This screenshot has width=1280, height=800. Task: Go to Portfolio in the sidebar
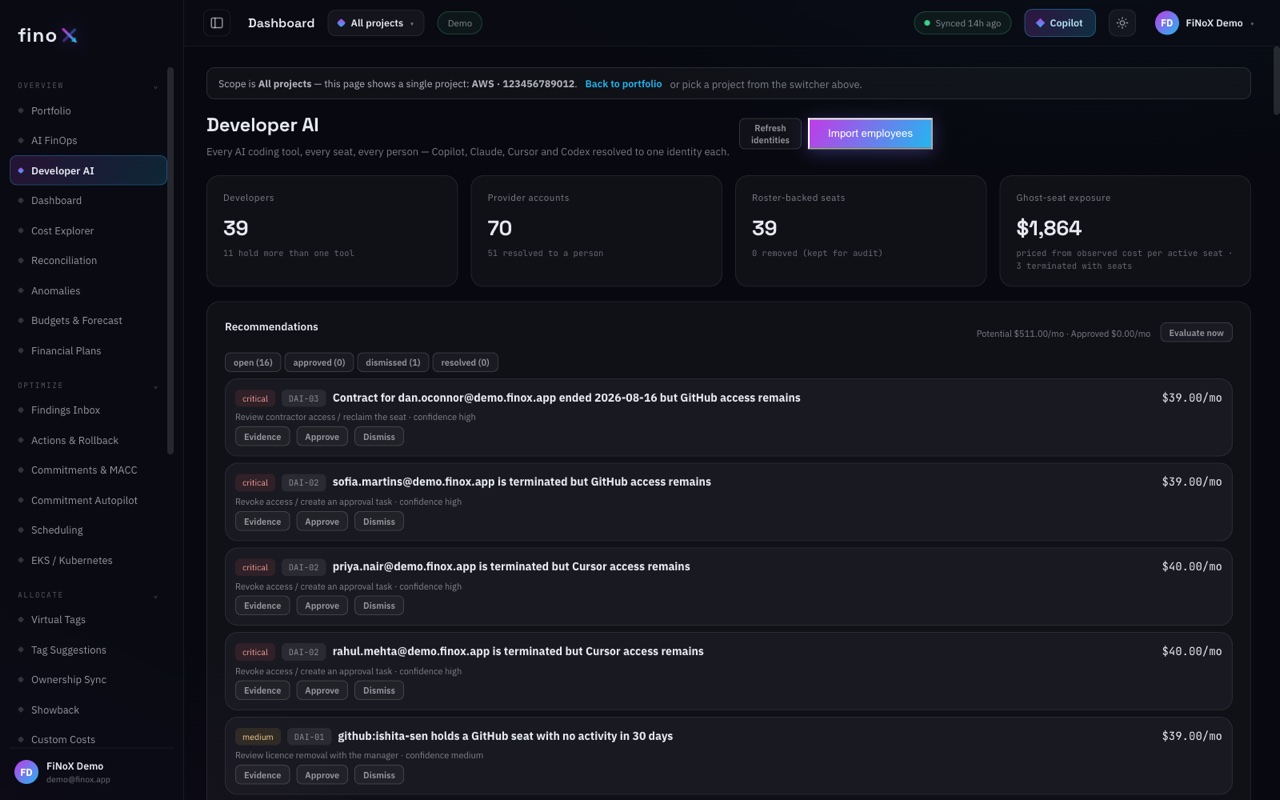click(88, 111)
